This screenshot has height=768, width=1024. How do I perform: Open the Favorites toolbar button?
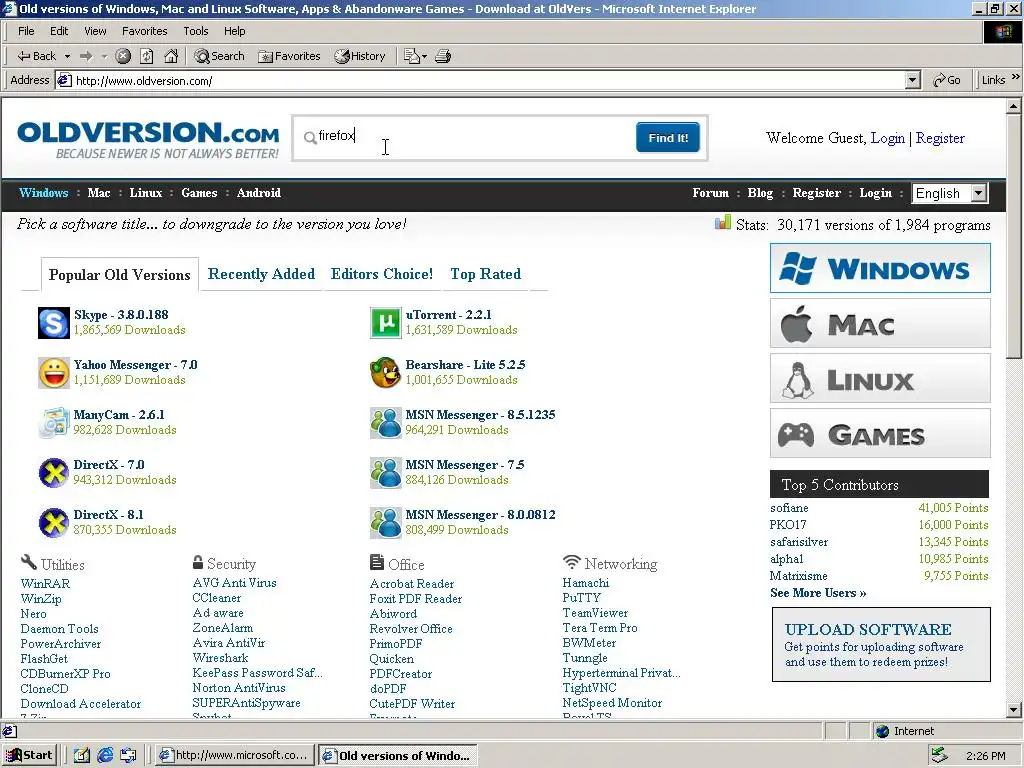point(289,56)
